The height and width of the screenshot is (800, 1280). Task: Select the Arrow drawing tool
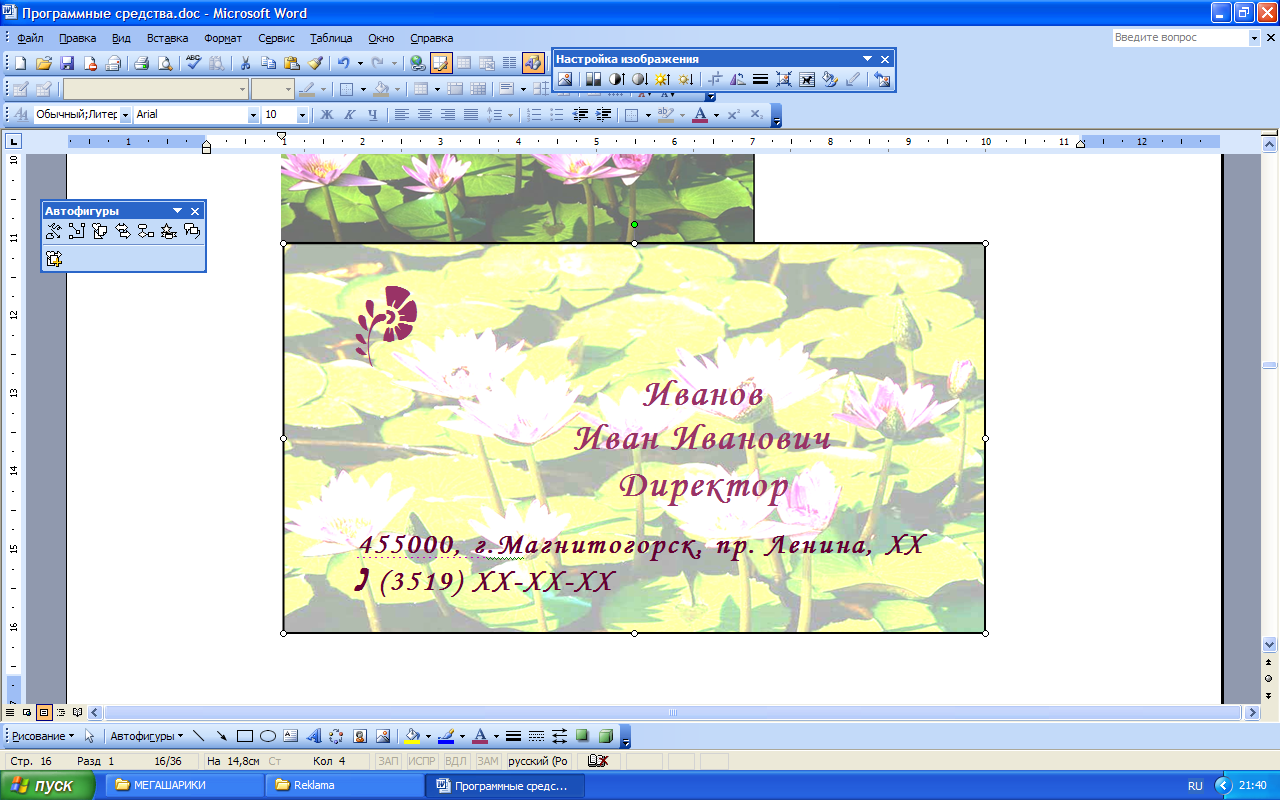(221, 736)
